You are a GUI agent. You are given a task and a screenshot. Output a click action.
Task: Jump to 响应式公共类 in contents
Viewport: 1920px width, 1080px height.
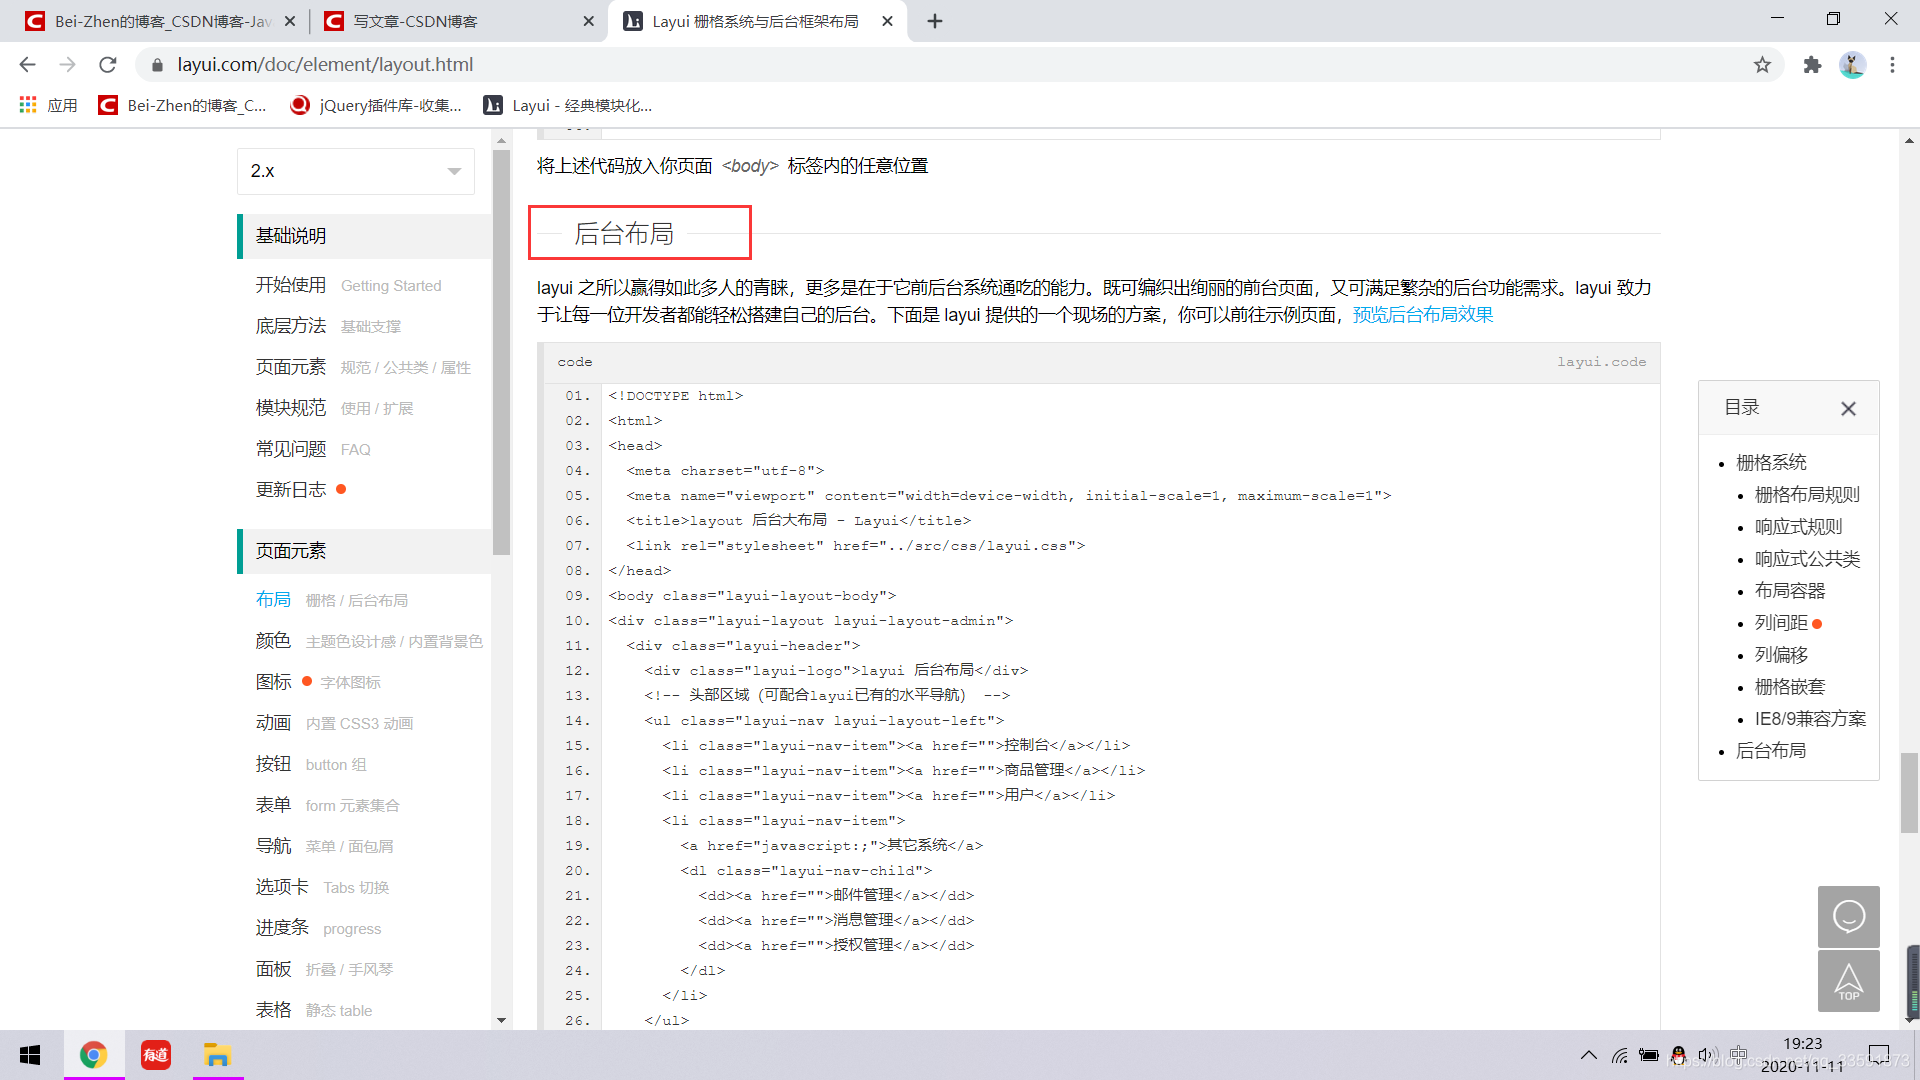point(1807,559)
